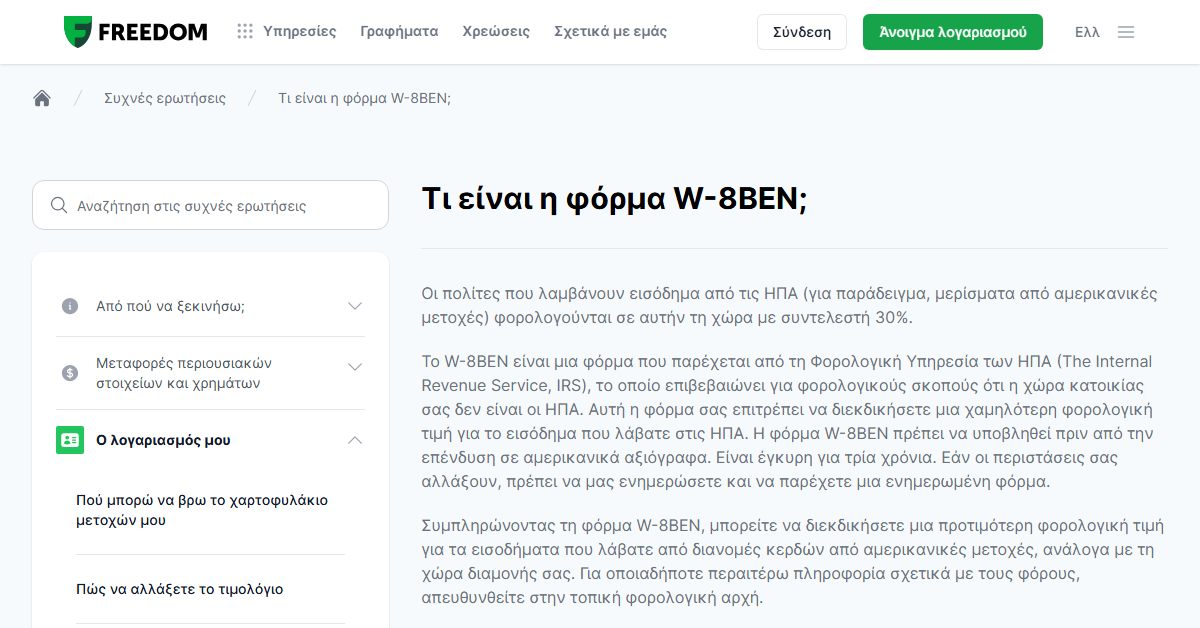Click the dollar coin icon for Μεταφορές
Image resolution: width=1200 pixels, height=628 pixels.
point(70,373)
